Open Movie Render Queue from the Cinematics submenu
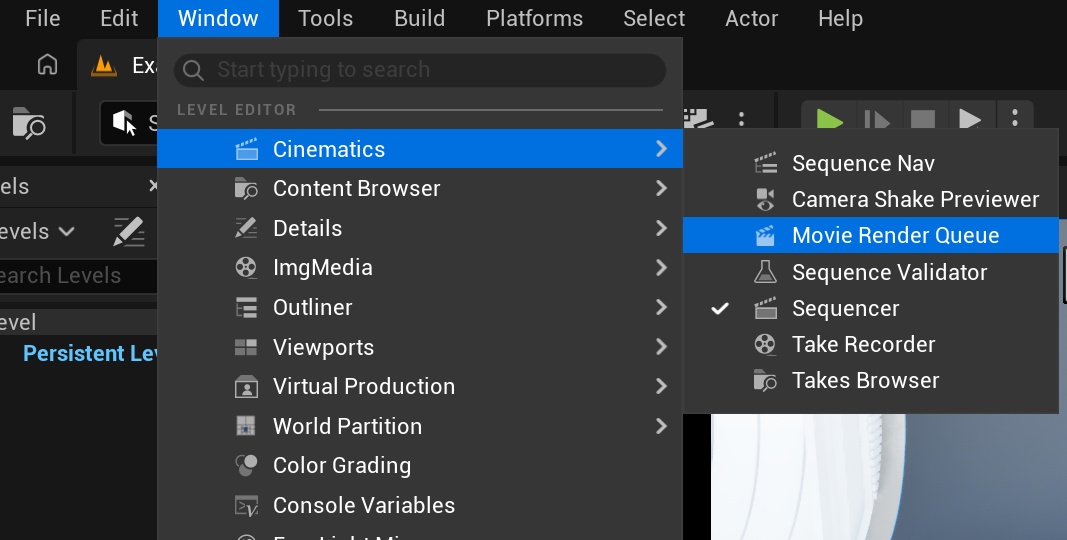This screenshot has height=540, width=1067. click(x=894, y=236)
